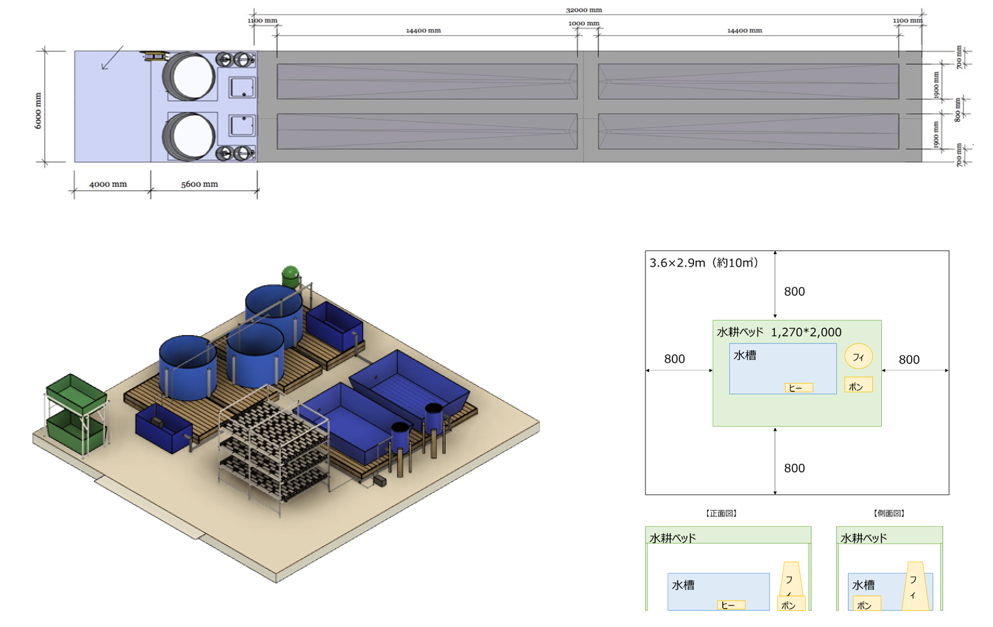Click the 4000 mm dimension label
This screenshot has height=627, width=993.
point(108,184)
